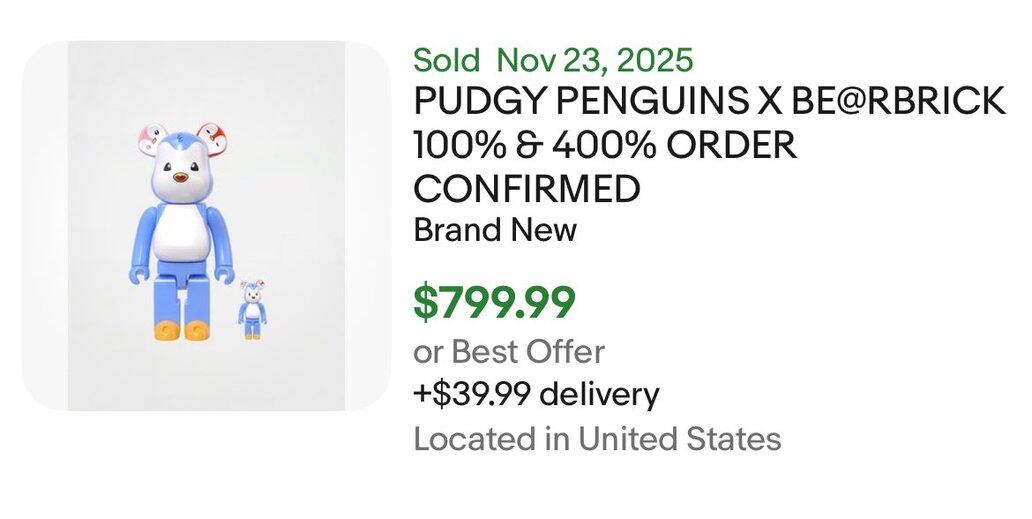The width and height of the screenshot is (1032, 519).
Task: Click the listing product thumbnail image
Action: [x=205, y=225]
